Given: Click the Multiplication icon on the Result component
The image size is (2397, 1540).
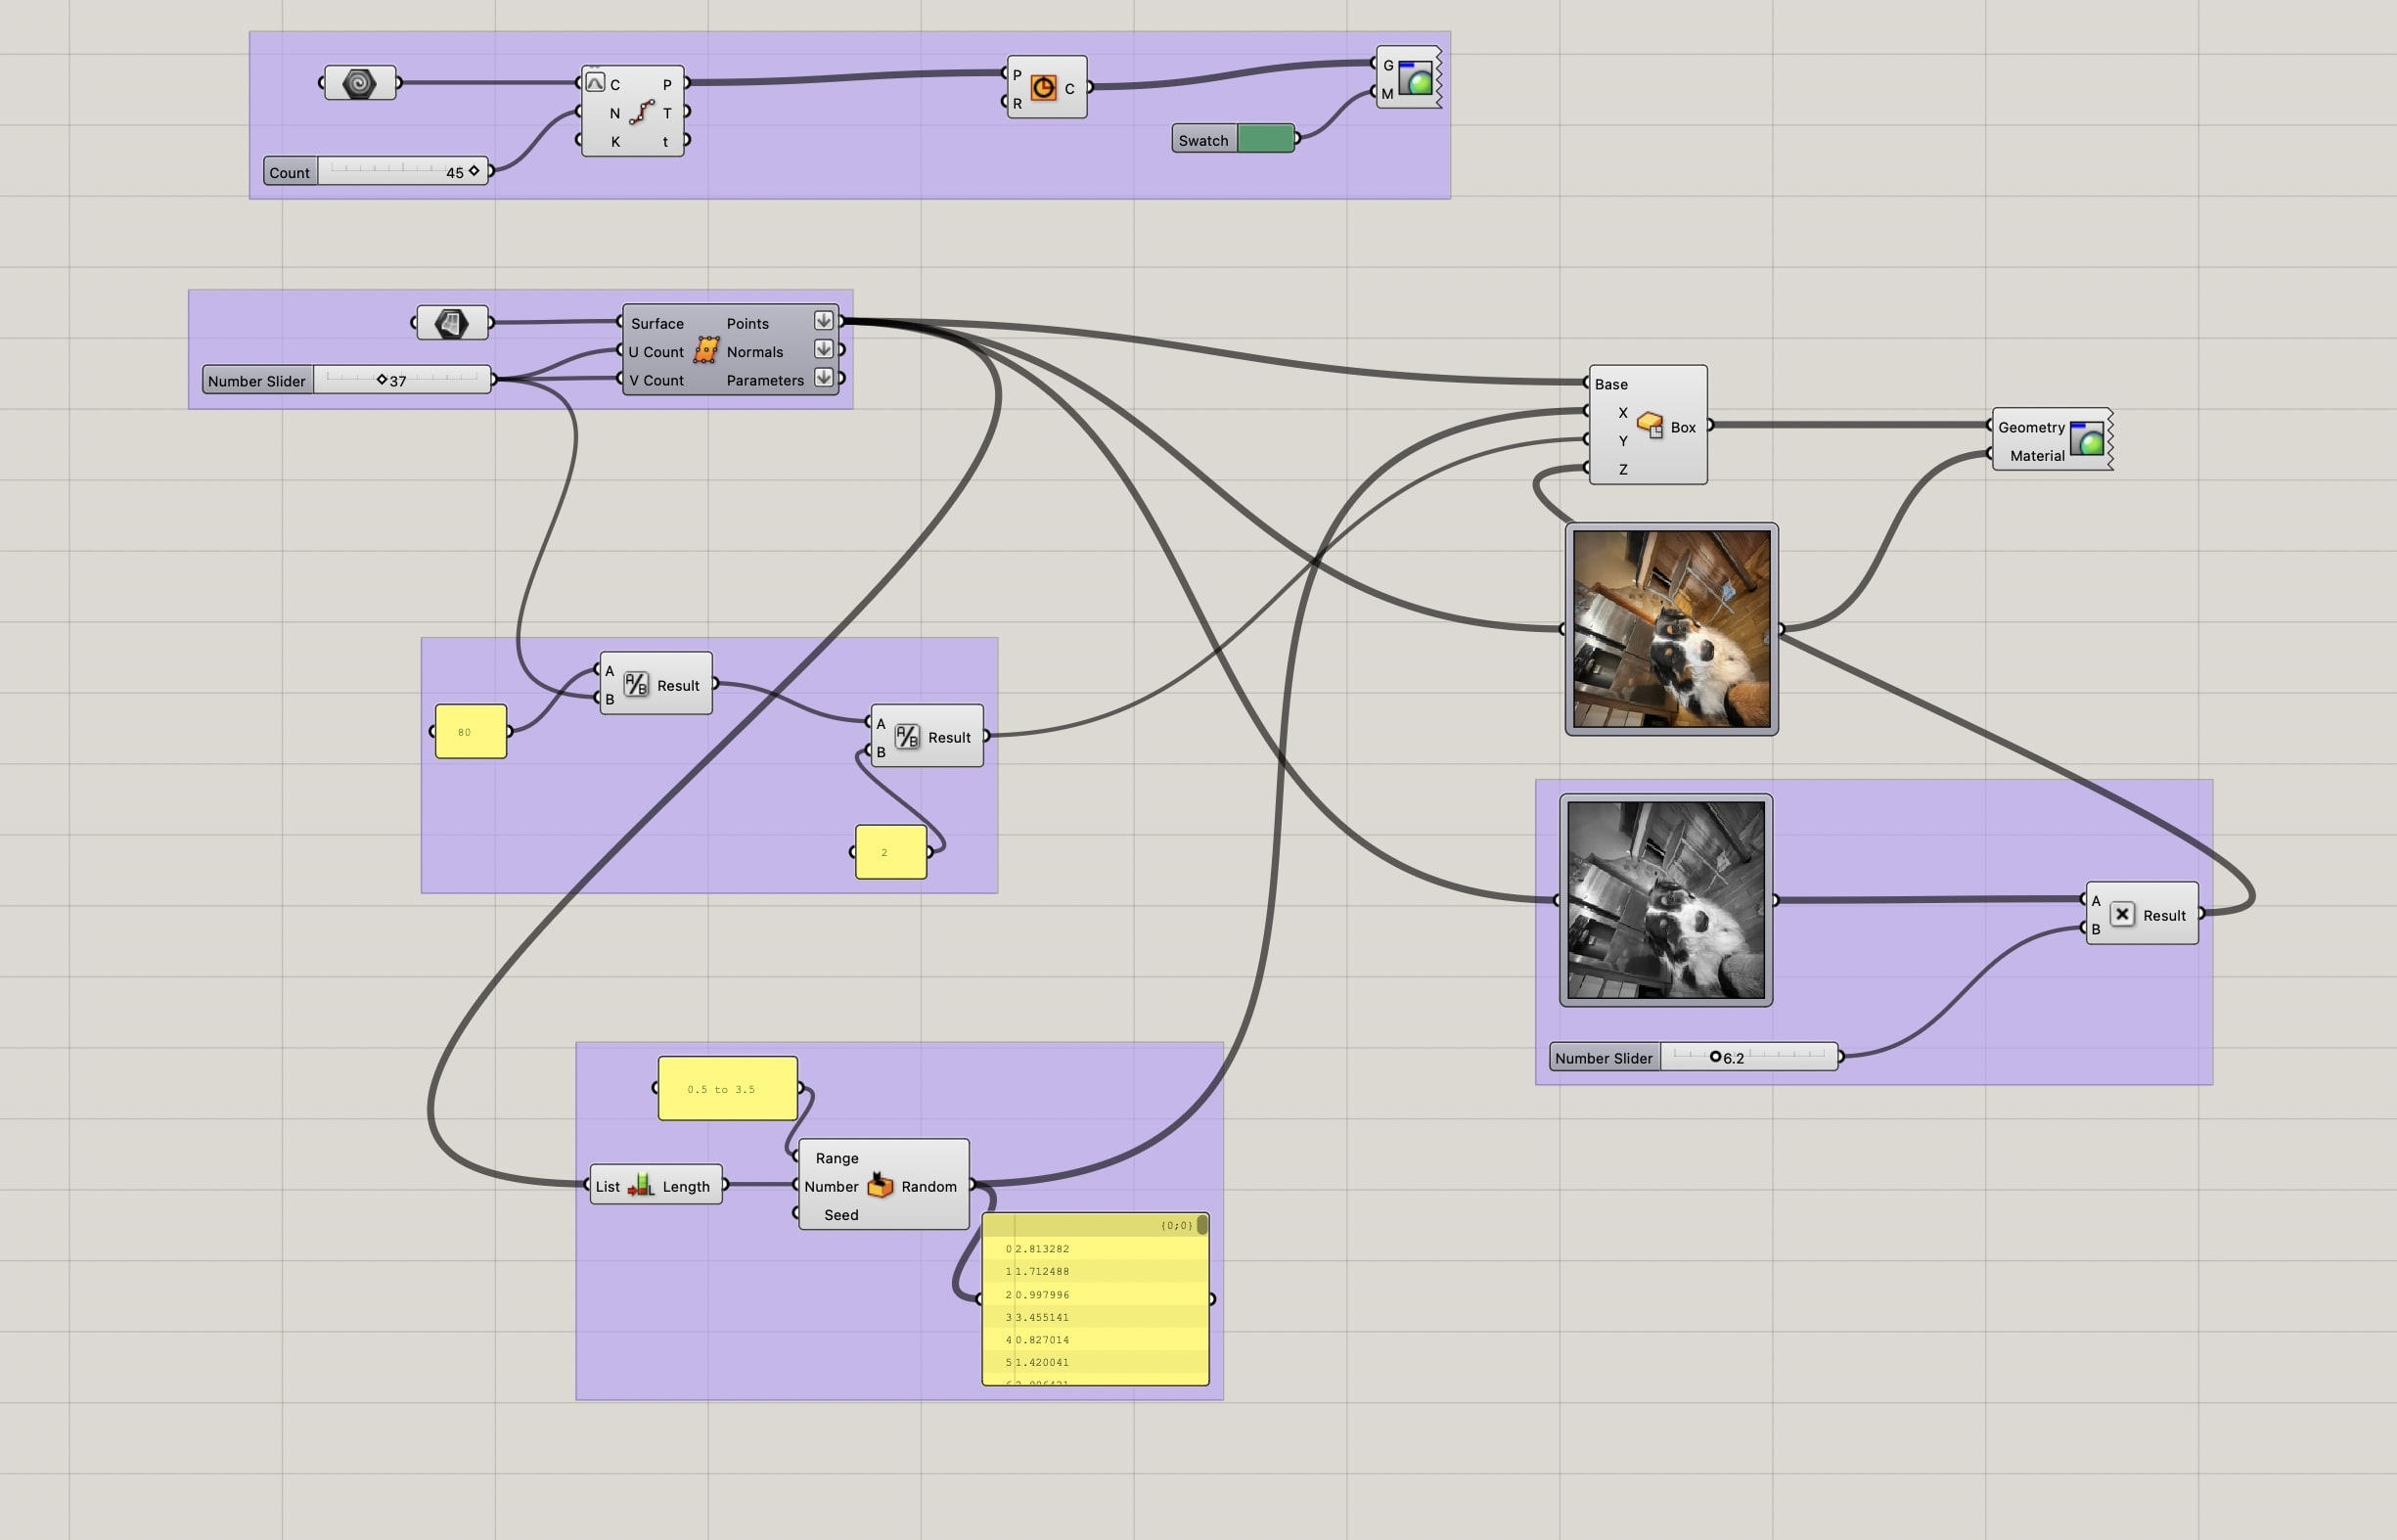Looking at the screenshot, I should coord(2123,914).
